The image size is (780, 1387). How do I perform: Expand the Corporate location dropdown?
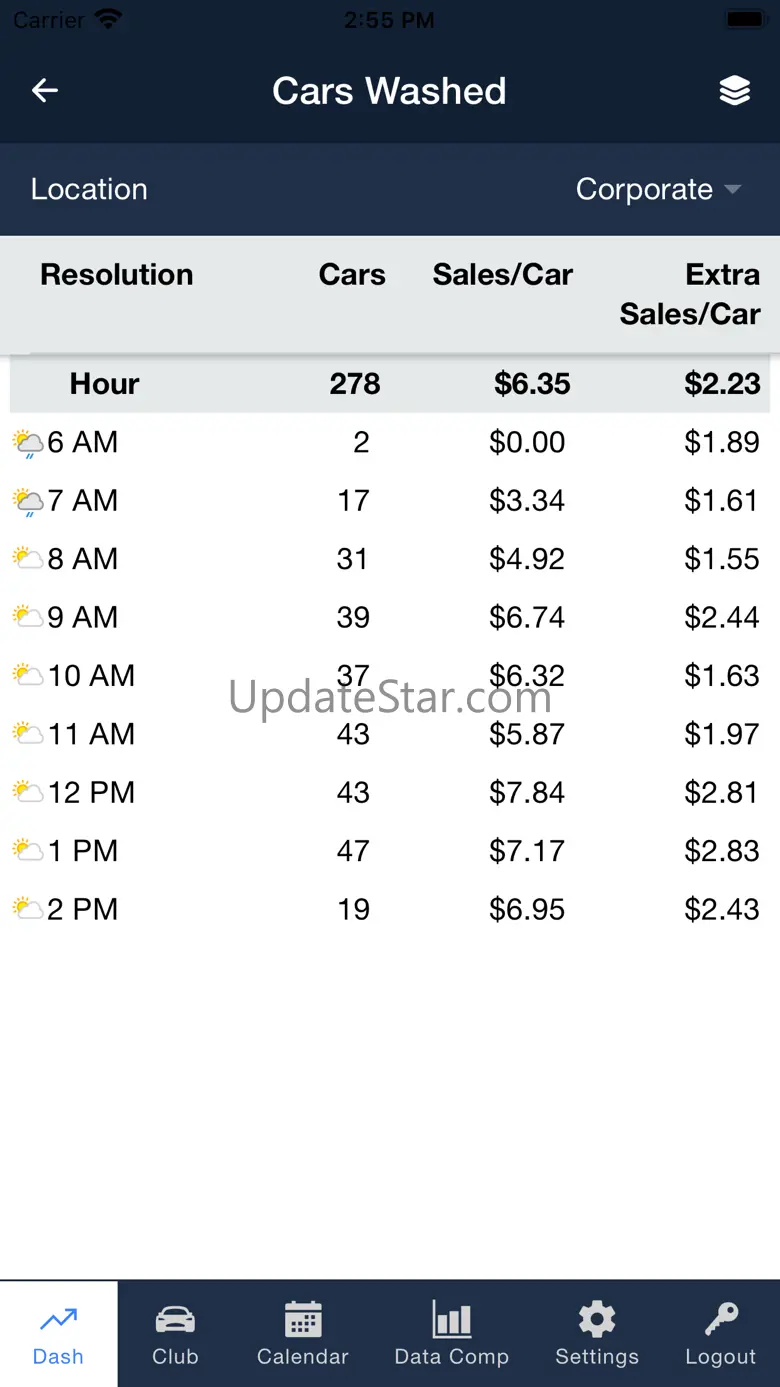pyautogui.click(x=644, y=190)
